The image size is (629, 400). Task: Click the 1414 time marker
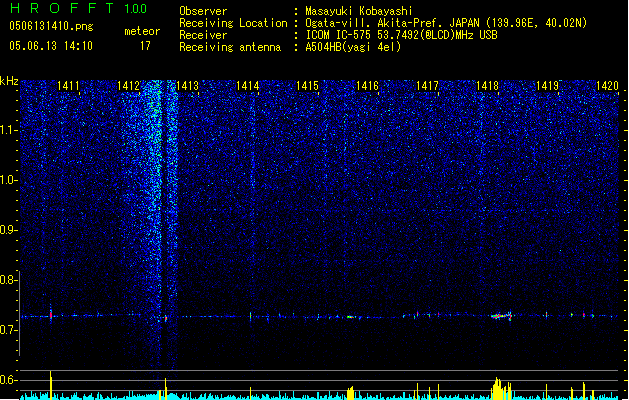tap(248, 85)
